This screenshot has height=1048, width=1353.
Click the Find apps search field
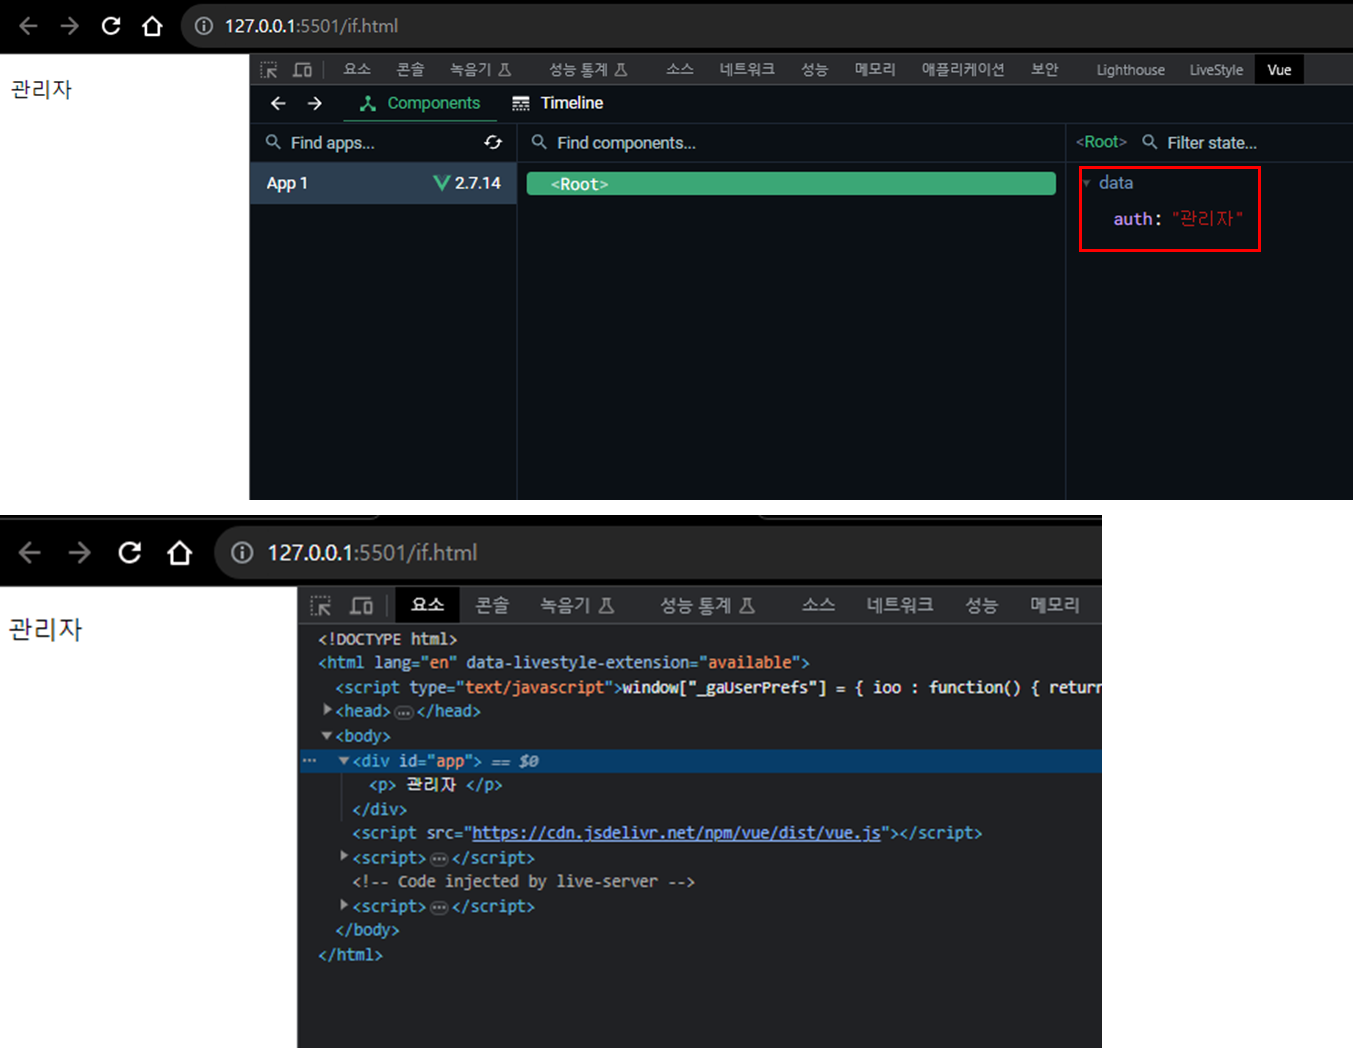tap(370, 143)
